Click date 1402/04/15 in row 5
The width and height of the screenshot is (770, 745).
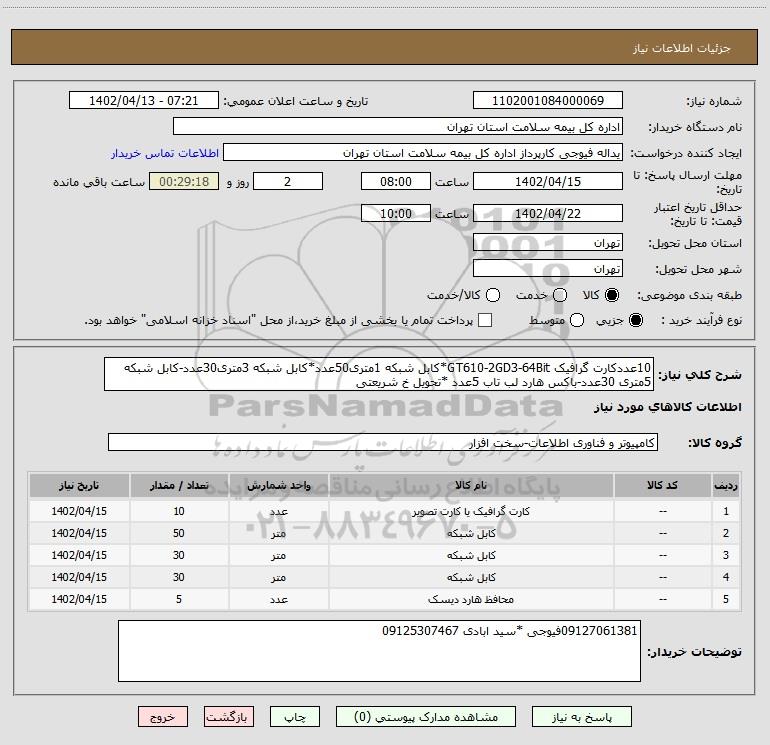79,600
